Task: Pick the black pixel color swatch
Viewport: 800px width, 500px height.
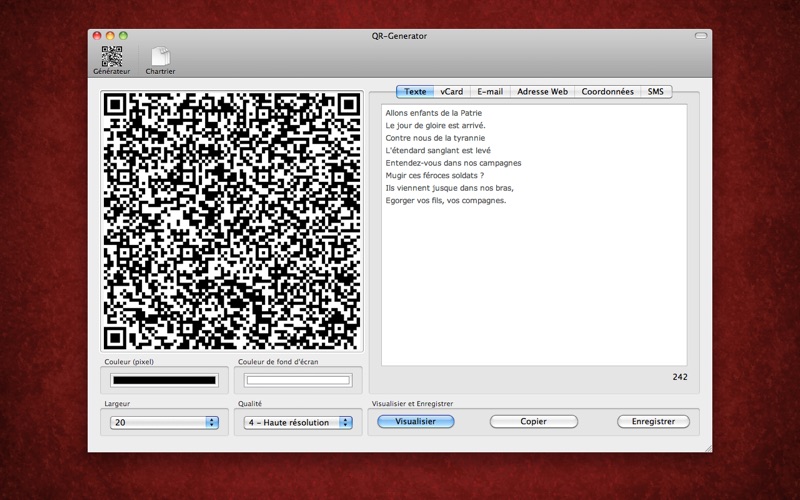Action: [x=164, y=380]
